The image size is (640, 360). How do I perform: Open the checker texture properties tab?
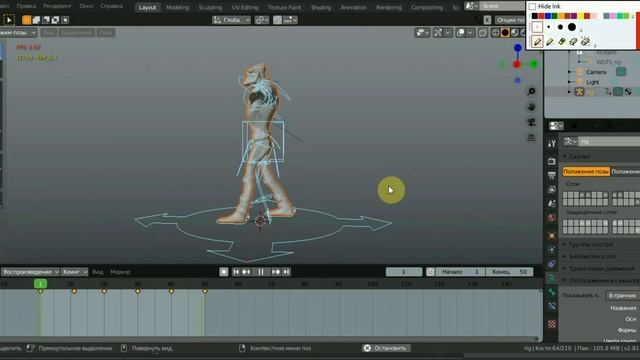point(552,324)
